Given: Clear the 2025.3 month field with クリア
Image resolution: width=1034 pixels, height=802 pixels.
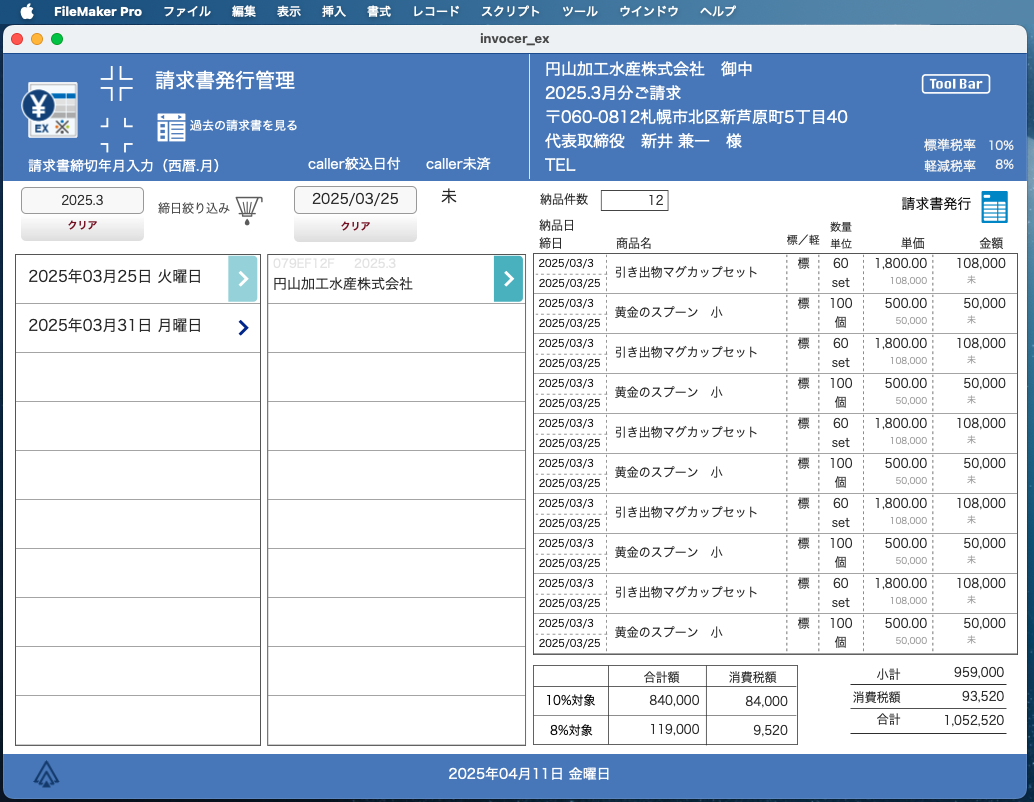Looking at the screenshot, I should point(82,226).
